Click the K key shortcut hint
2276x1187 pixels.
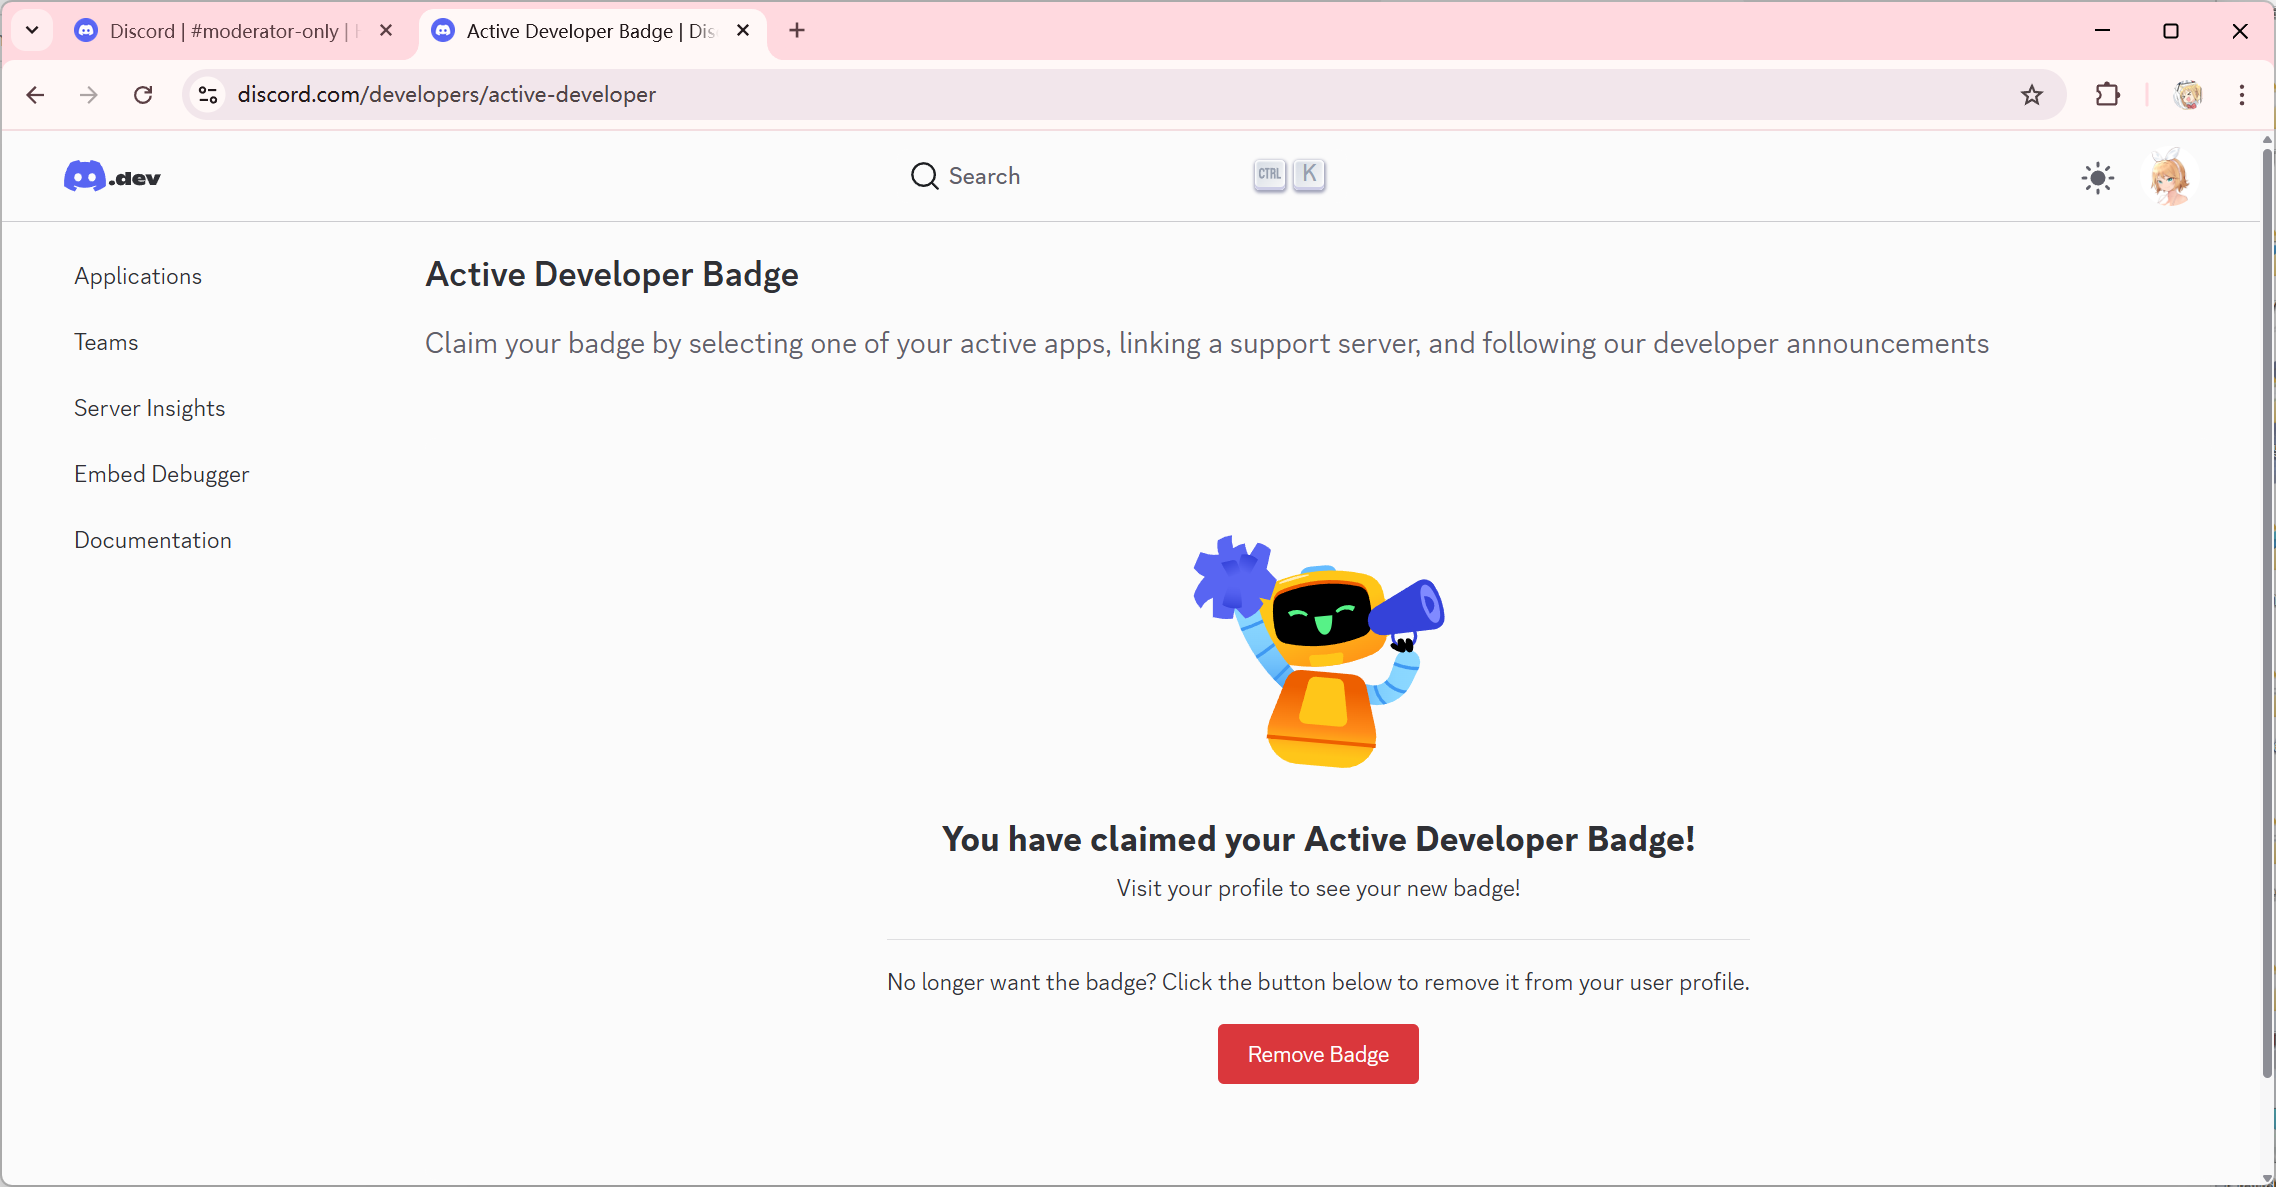click(1309, 175)
